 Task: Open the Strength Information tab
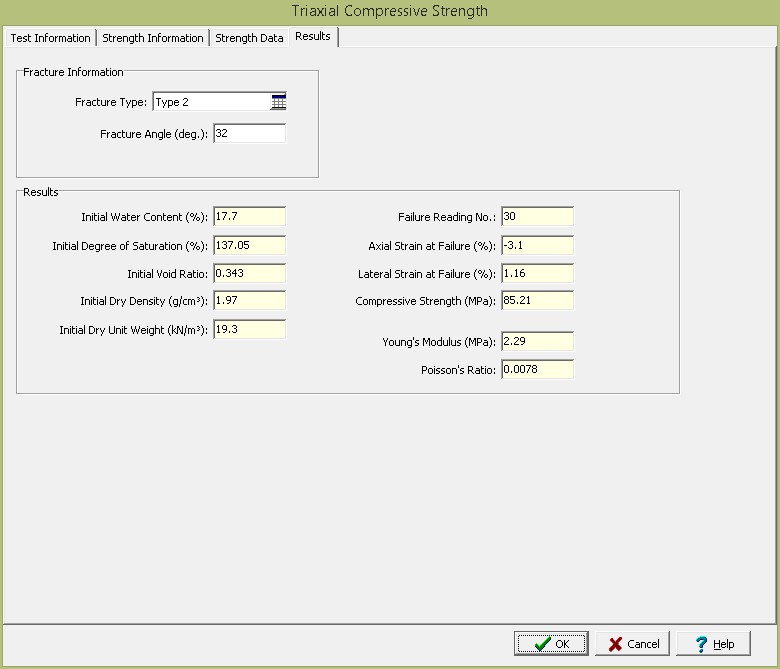(153, 38)
